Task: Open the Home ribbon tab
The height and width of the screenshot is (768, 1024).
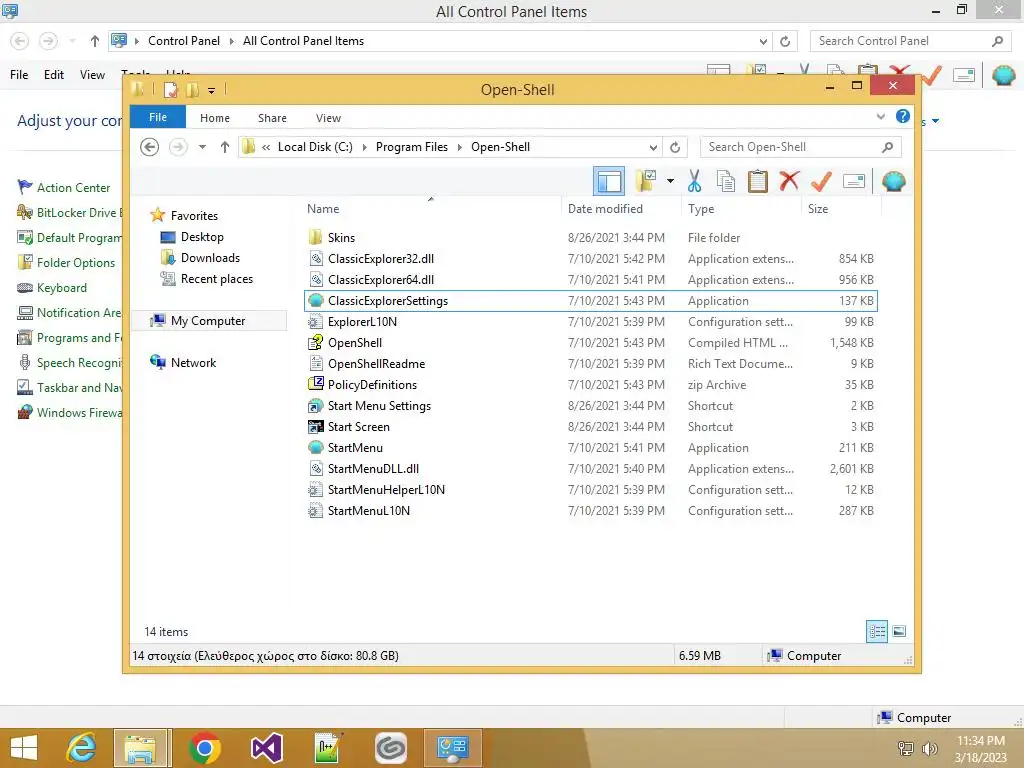Action: 215,118
